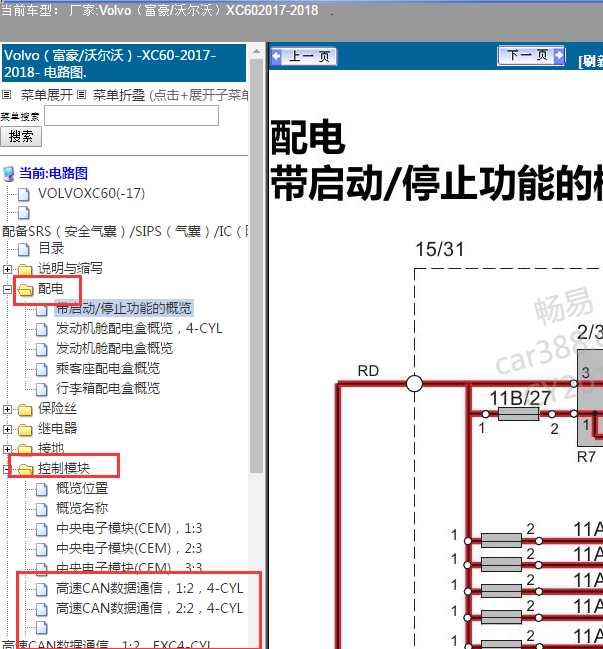The height and width of the screenshot is (649, 603).
Task: Click page icon beside 概览名称
Action: [x=42, y=510]
